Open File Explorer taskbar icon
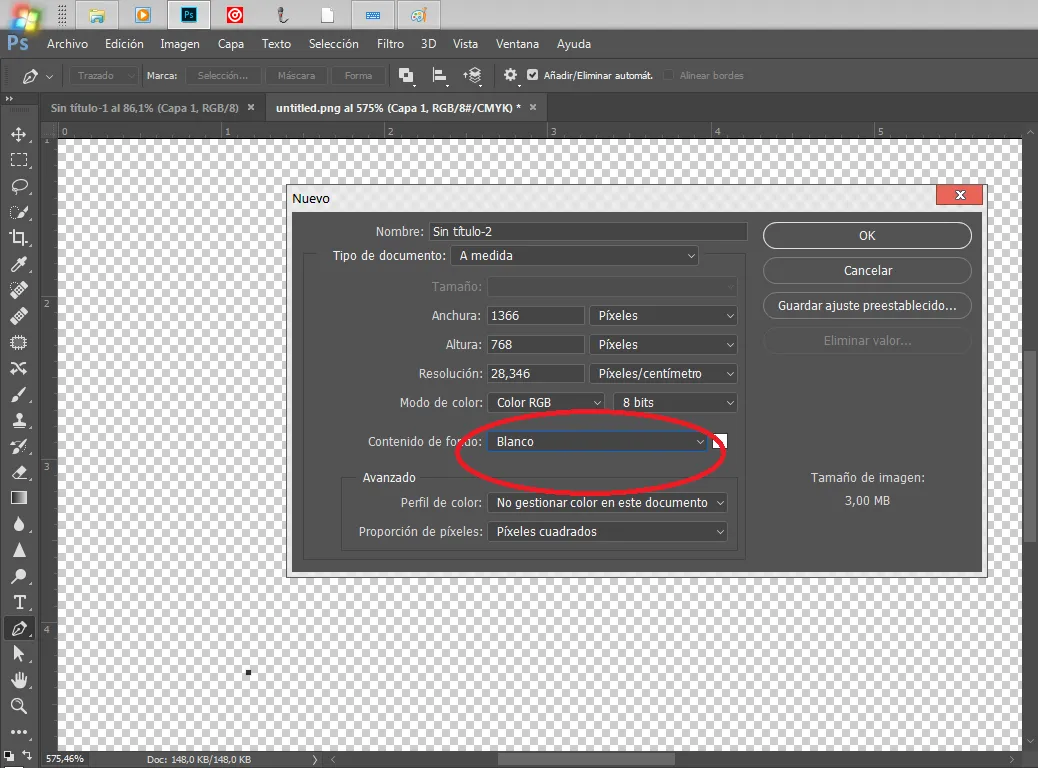 97,15
